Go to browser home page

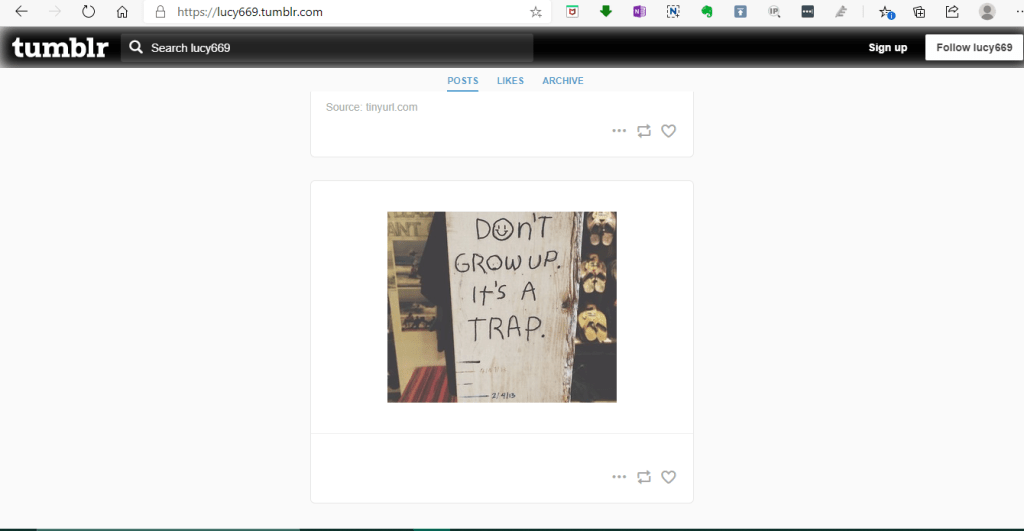tap(122, 12)
